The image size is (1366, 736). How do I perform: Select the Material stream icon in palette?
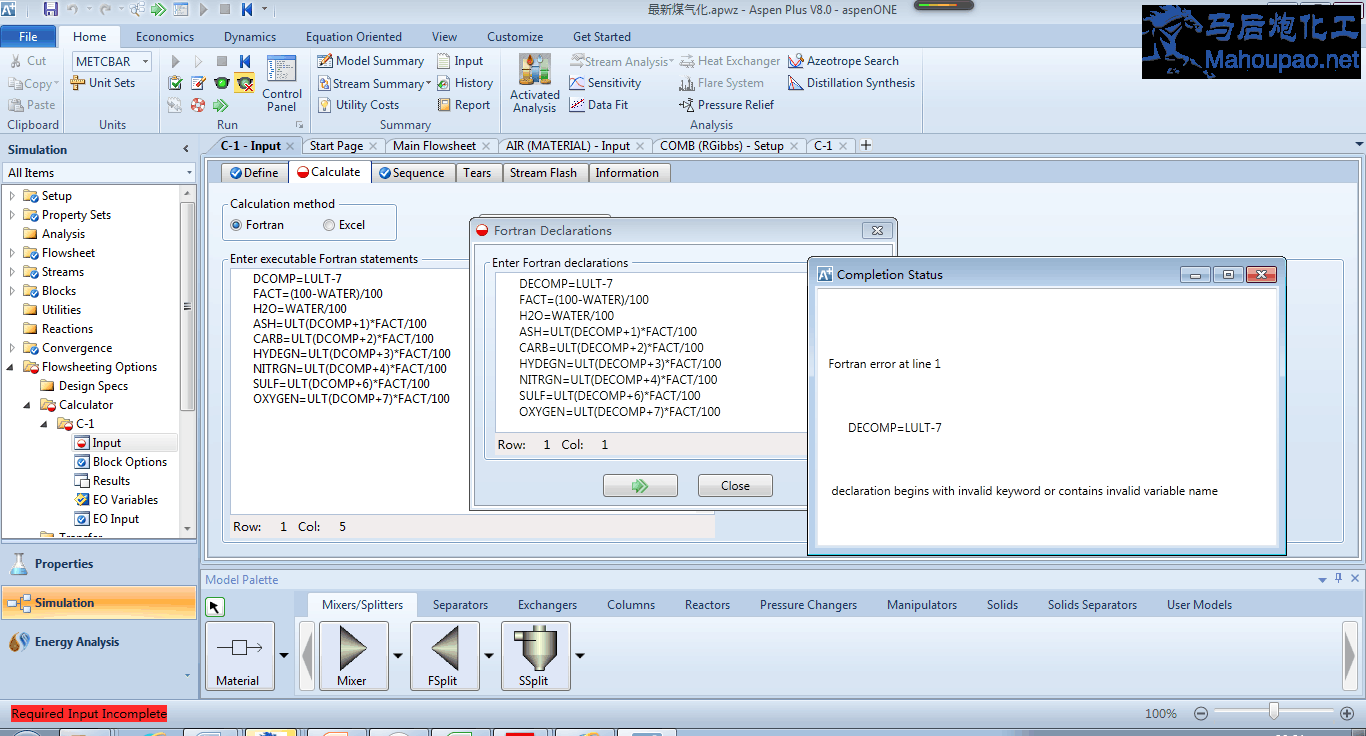coord(239,656)
